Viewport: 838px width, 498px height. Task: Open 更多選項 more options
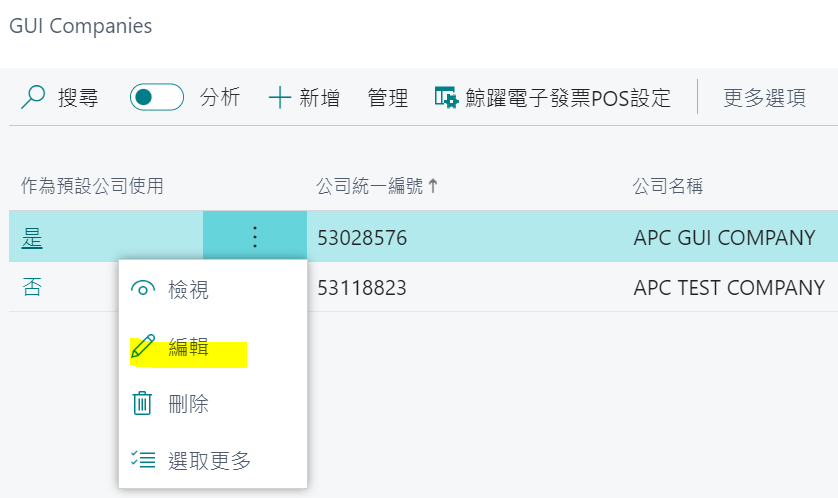click(x=764, y=98)
